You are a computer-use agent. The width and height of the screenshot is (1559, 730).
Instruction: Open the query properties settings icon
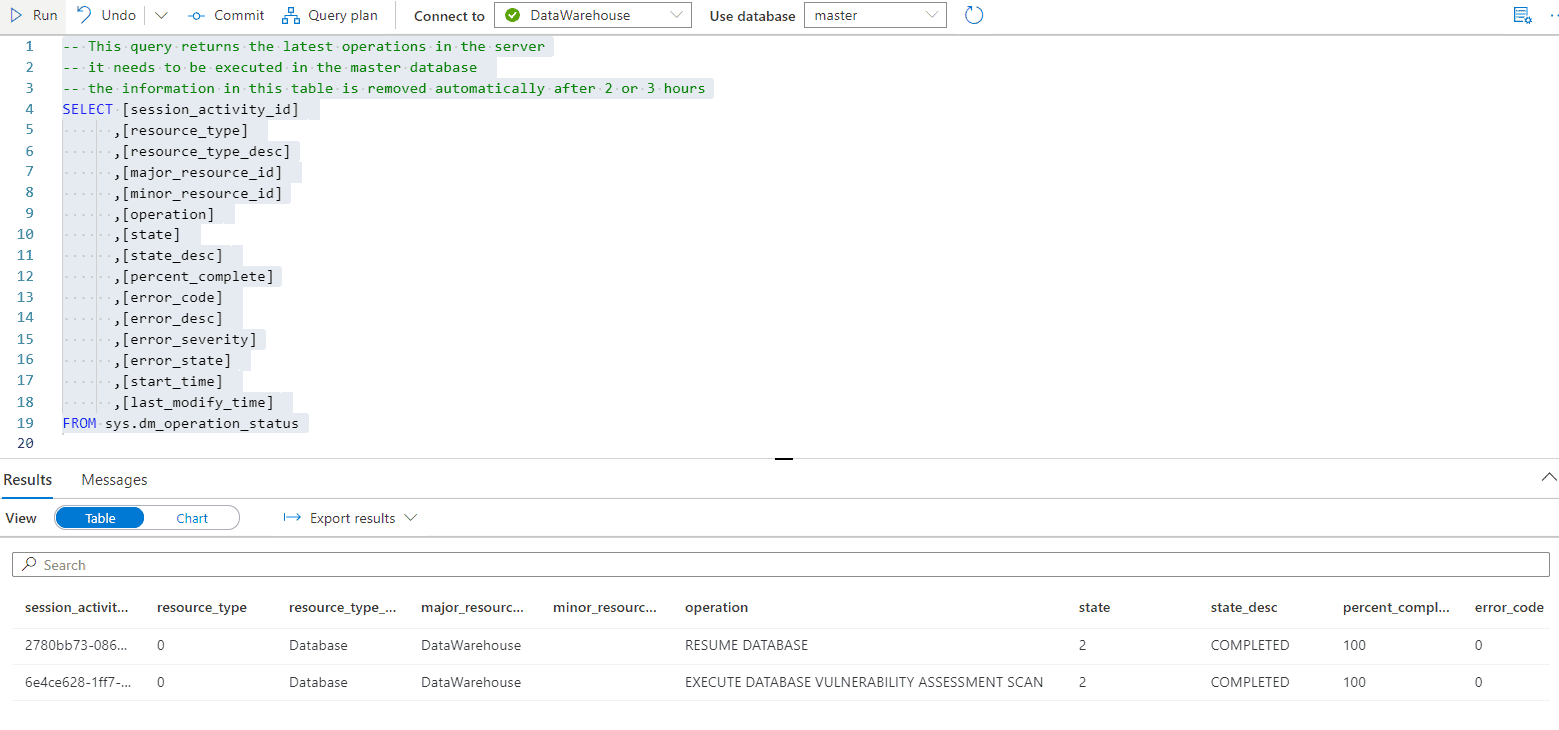(x=1522, y=15)
